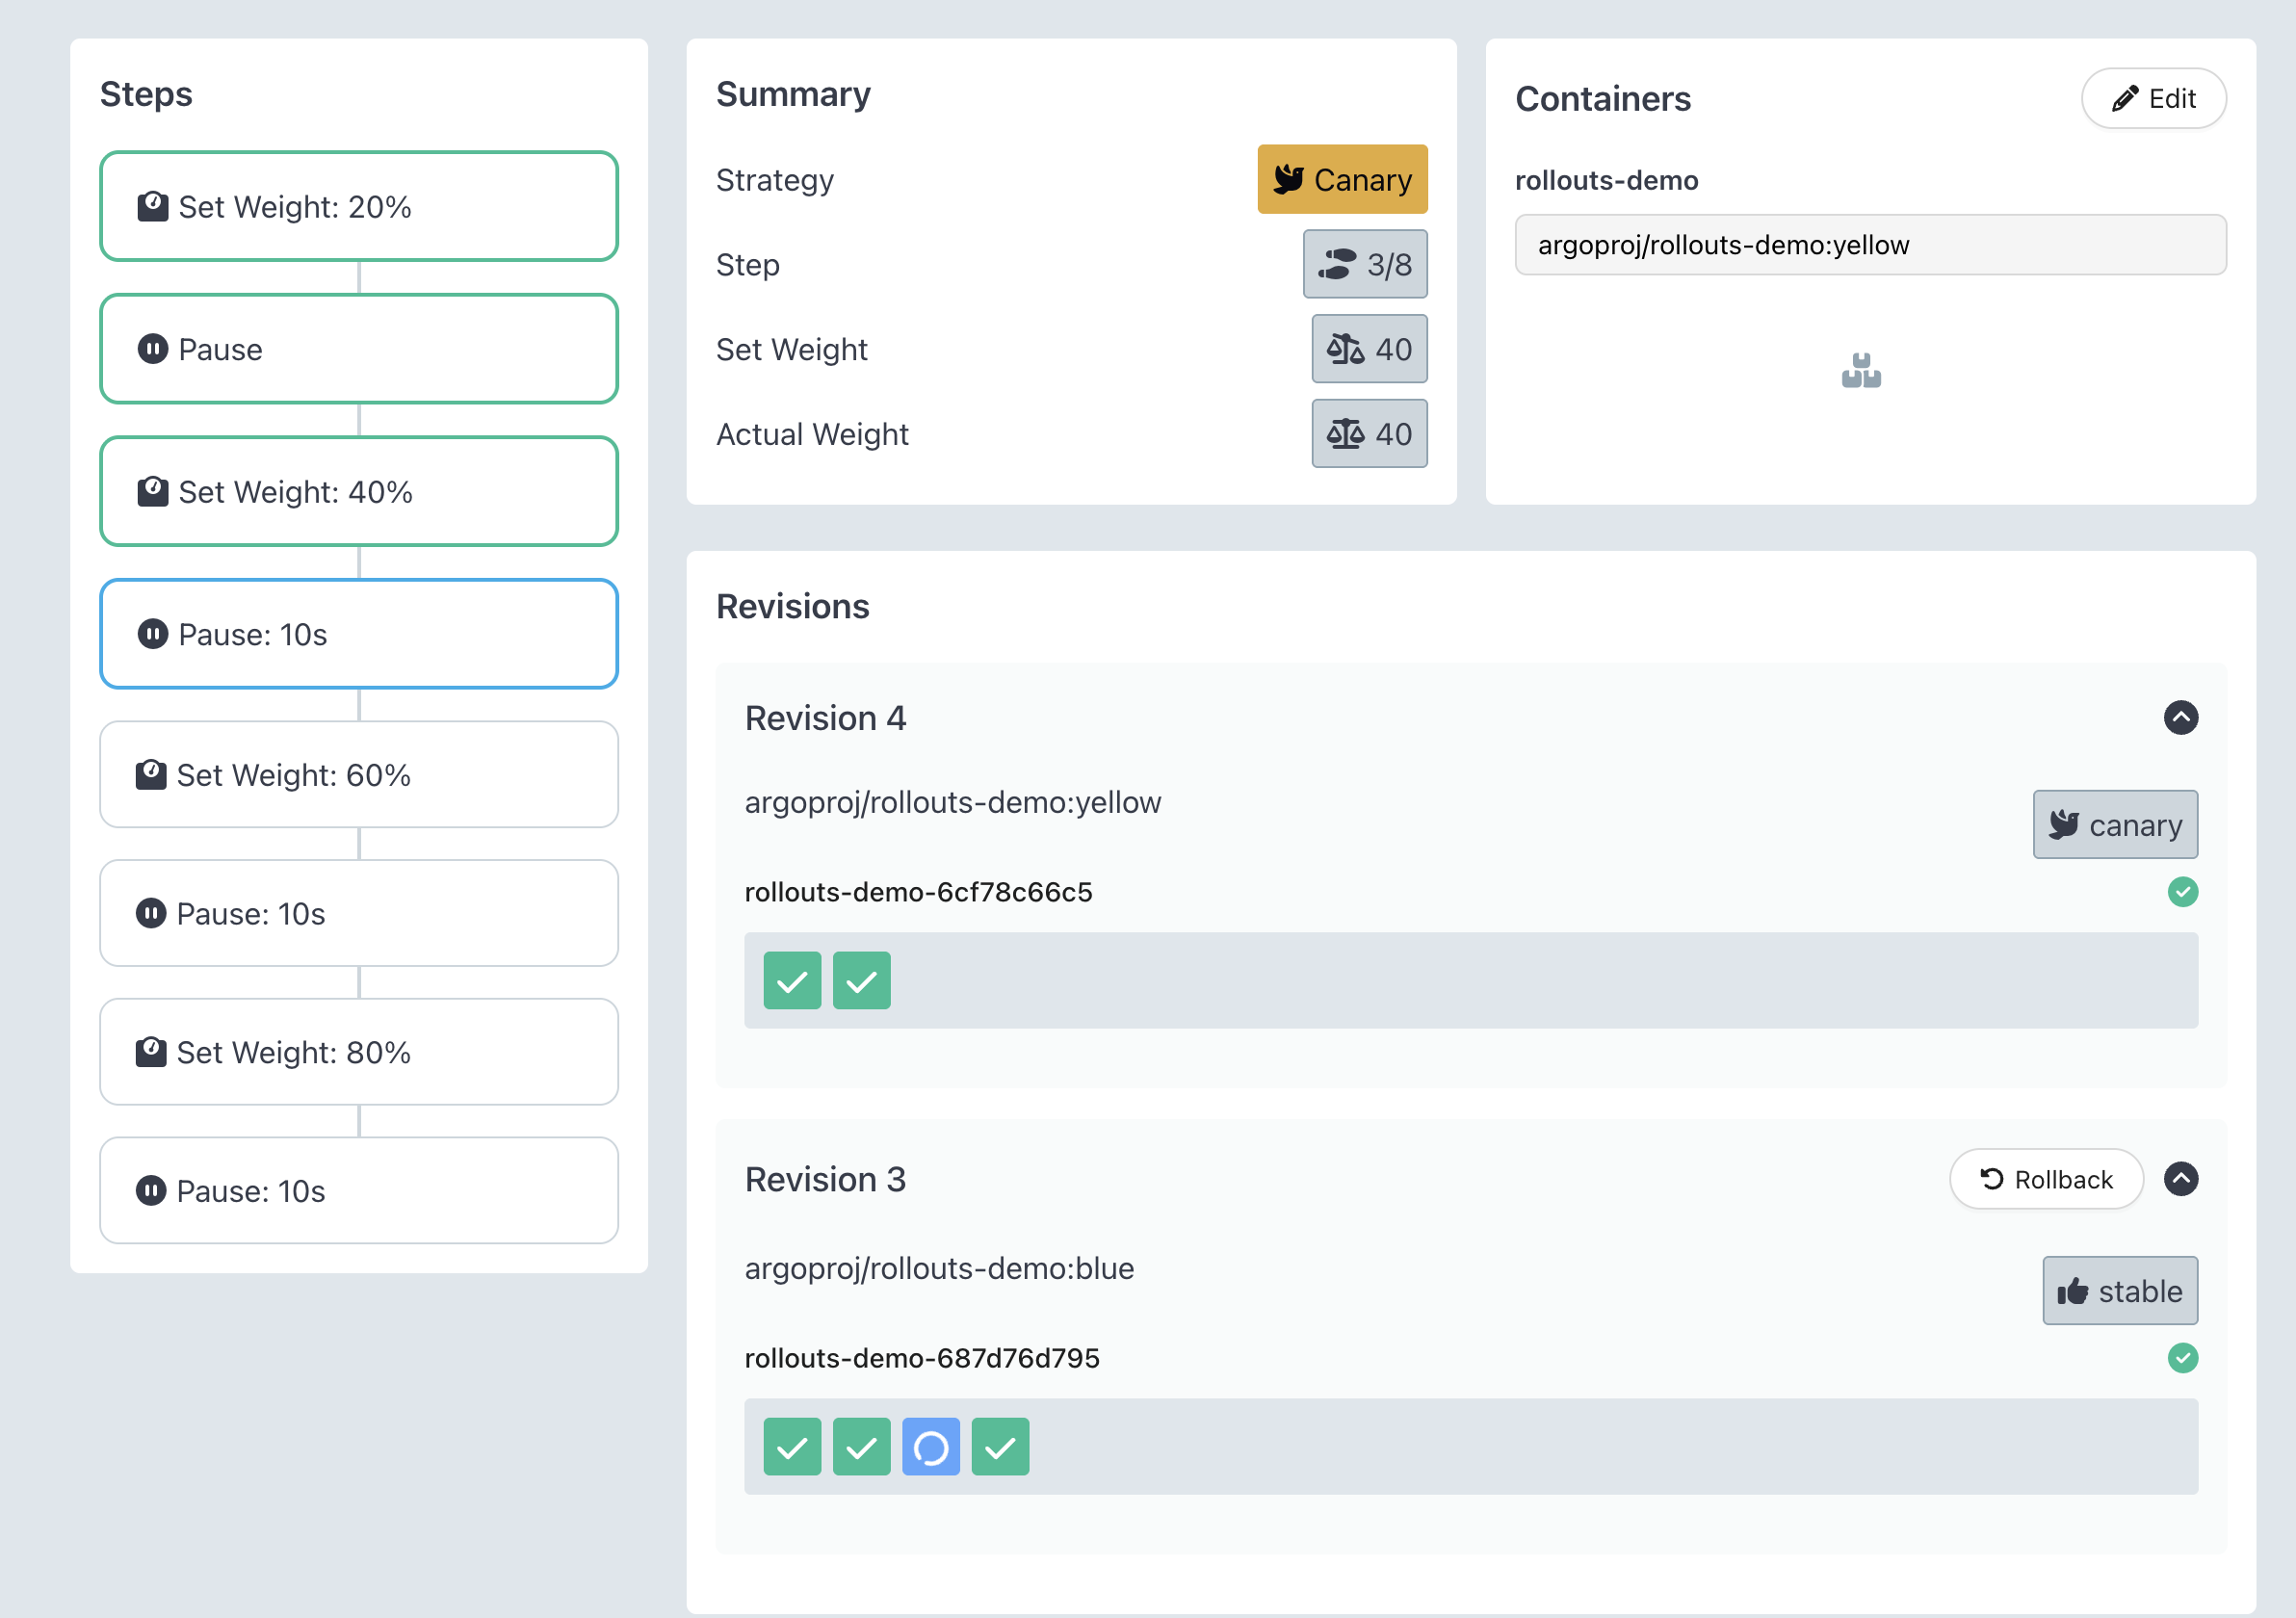Click the canary tag on Revision 4

2114,825
